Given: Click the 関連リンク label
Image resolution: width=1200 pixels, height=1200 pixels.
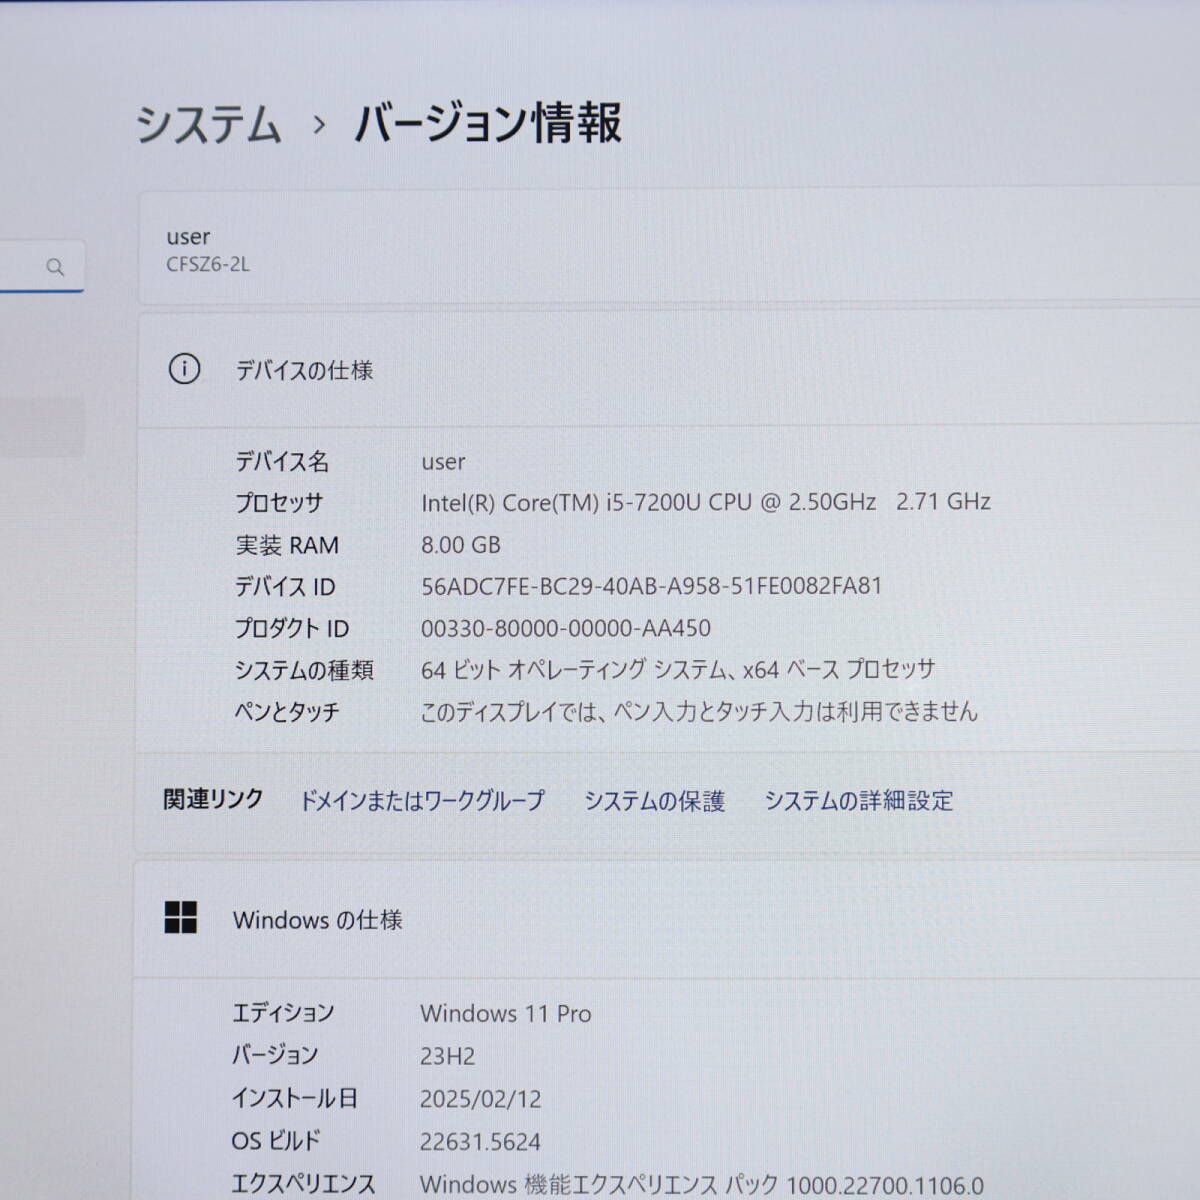Looking at the screenshot, I should (213, 799).
